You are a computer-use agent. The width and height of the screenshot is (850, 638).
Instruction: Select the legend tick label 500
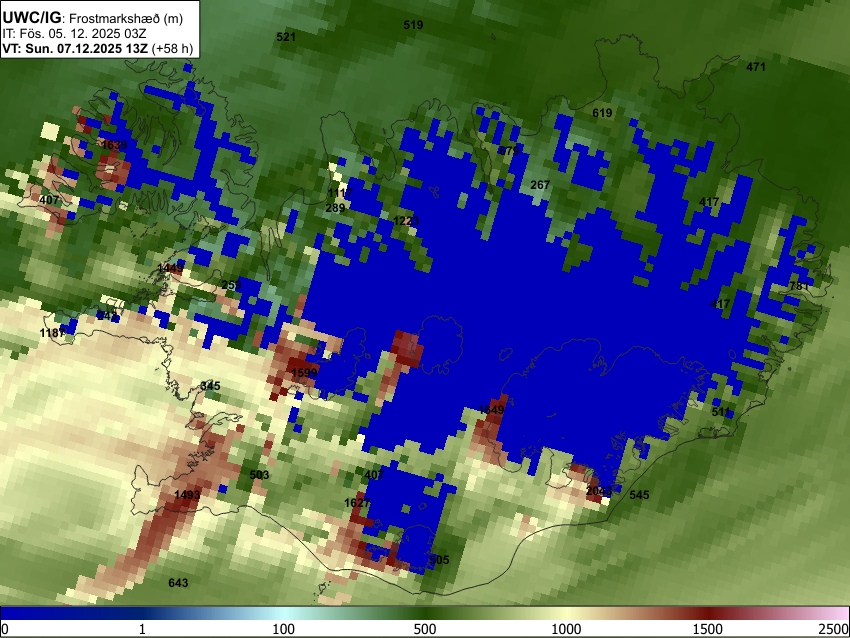[x=424, y=629]
